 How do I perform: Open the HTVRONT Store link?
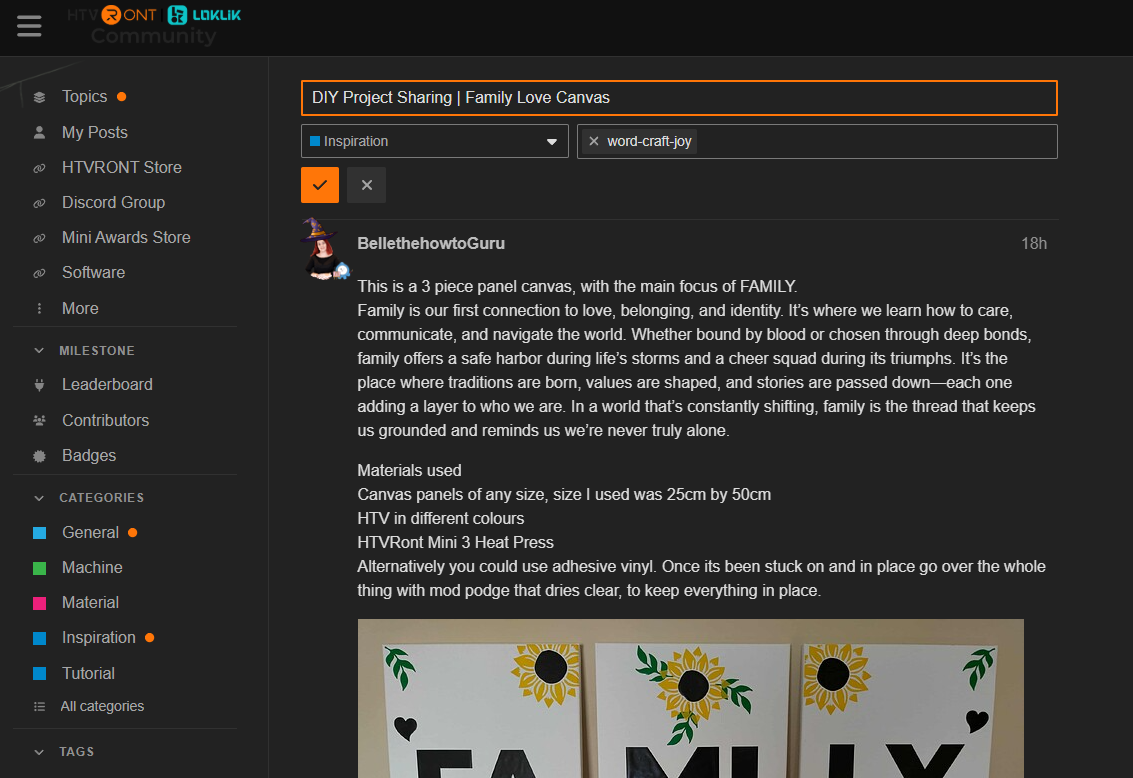[x=121, y=167]
